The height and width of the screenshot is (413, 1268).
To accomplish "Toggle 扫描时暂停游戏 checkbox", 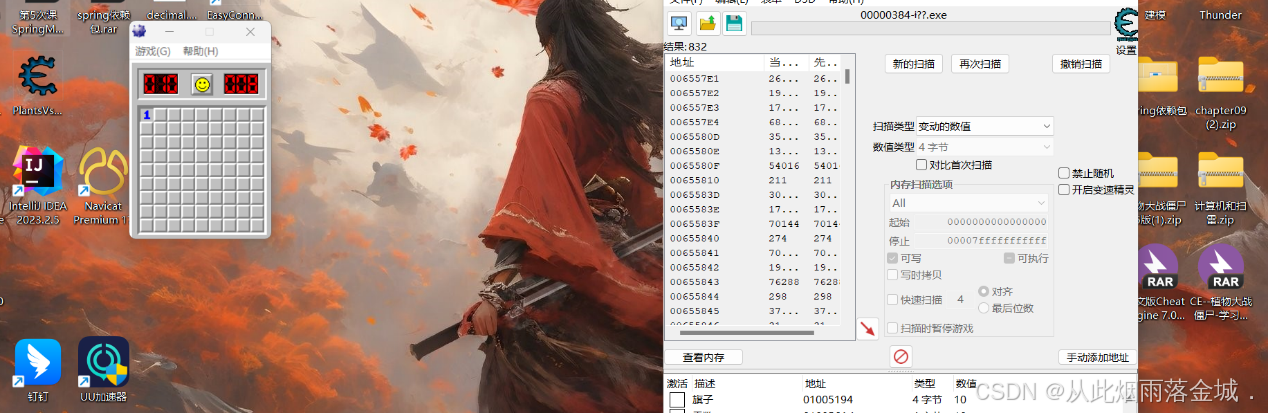I will pyautogui.click(x=893, y=328).
